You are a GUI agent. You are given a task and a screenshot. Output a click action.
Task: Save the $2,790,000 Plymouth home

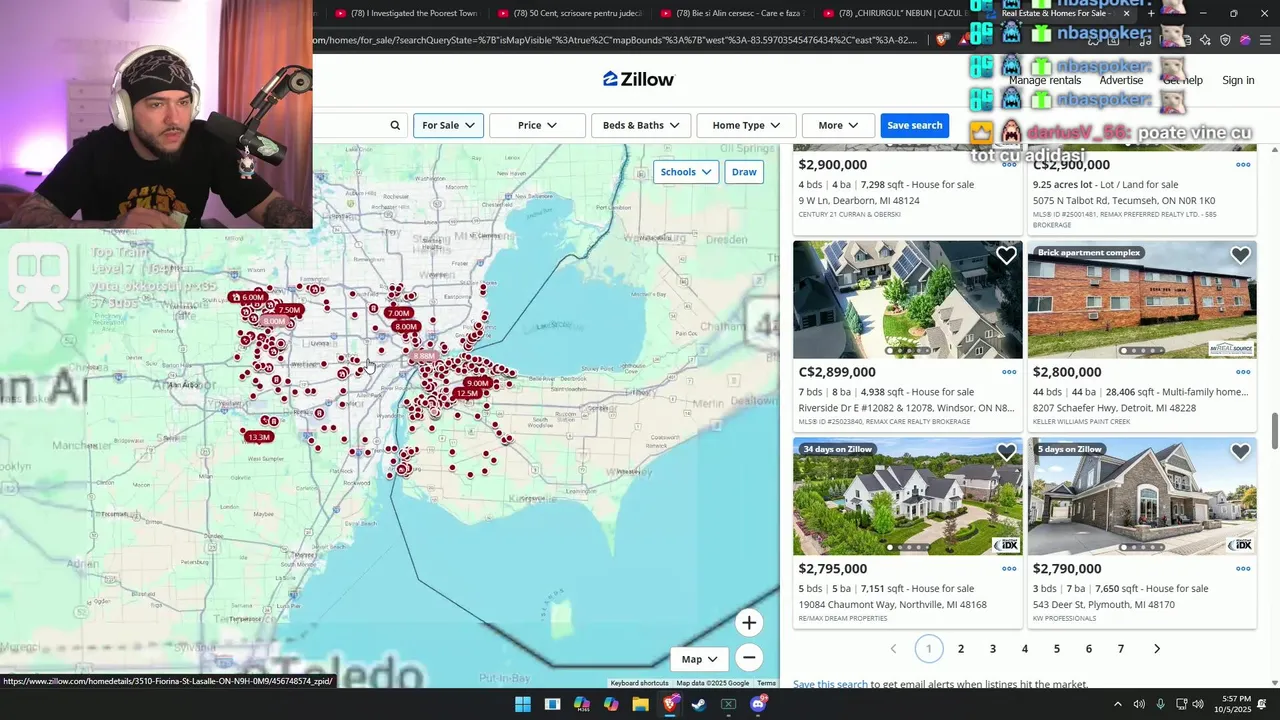1241,452
